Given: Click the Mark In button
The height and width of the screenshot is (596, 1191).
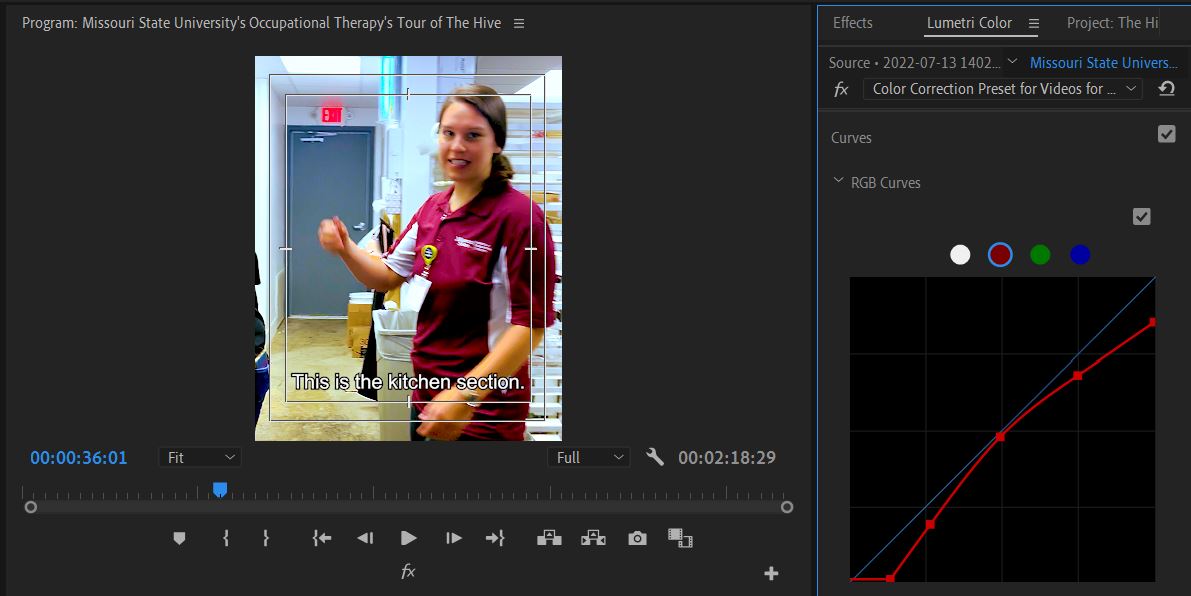Looking at the screenshot, I should (x=226, y=538).
